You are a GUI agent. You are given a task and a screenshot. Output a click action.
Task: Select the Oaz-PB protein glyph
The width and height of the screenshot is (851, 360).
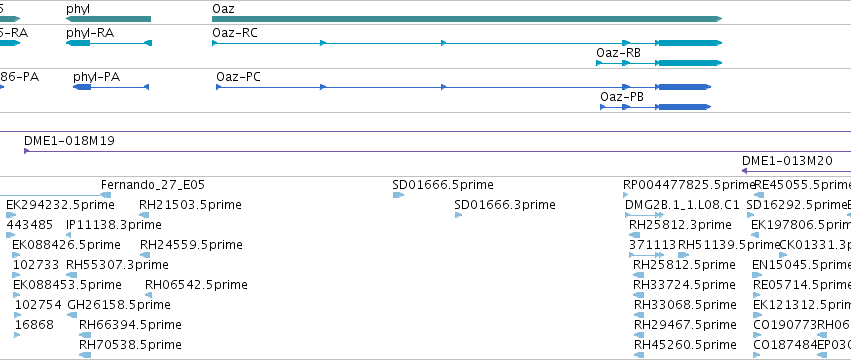tap(655, 107)
